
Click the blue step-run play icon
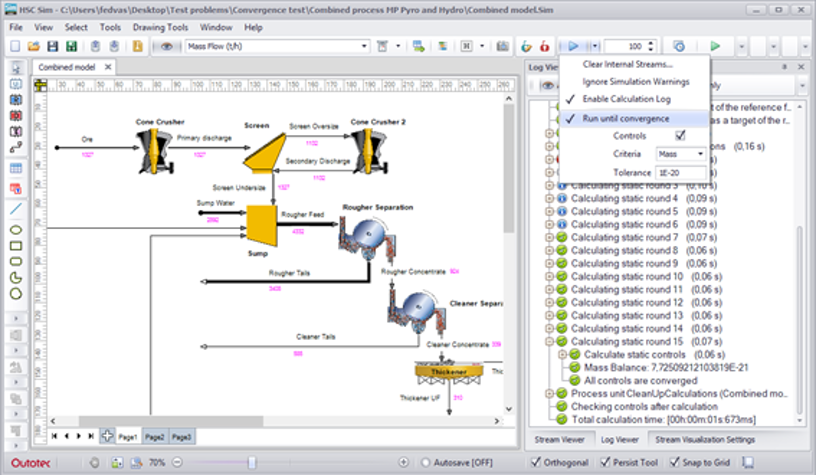tap(573, 46)
